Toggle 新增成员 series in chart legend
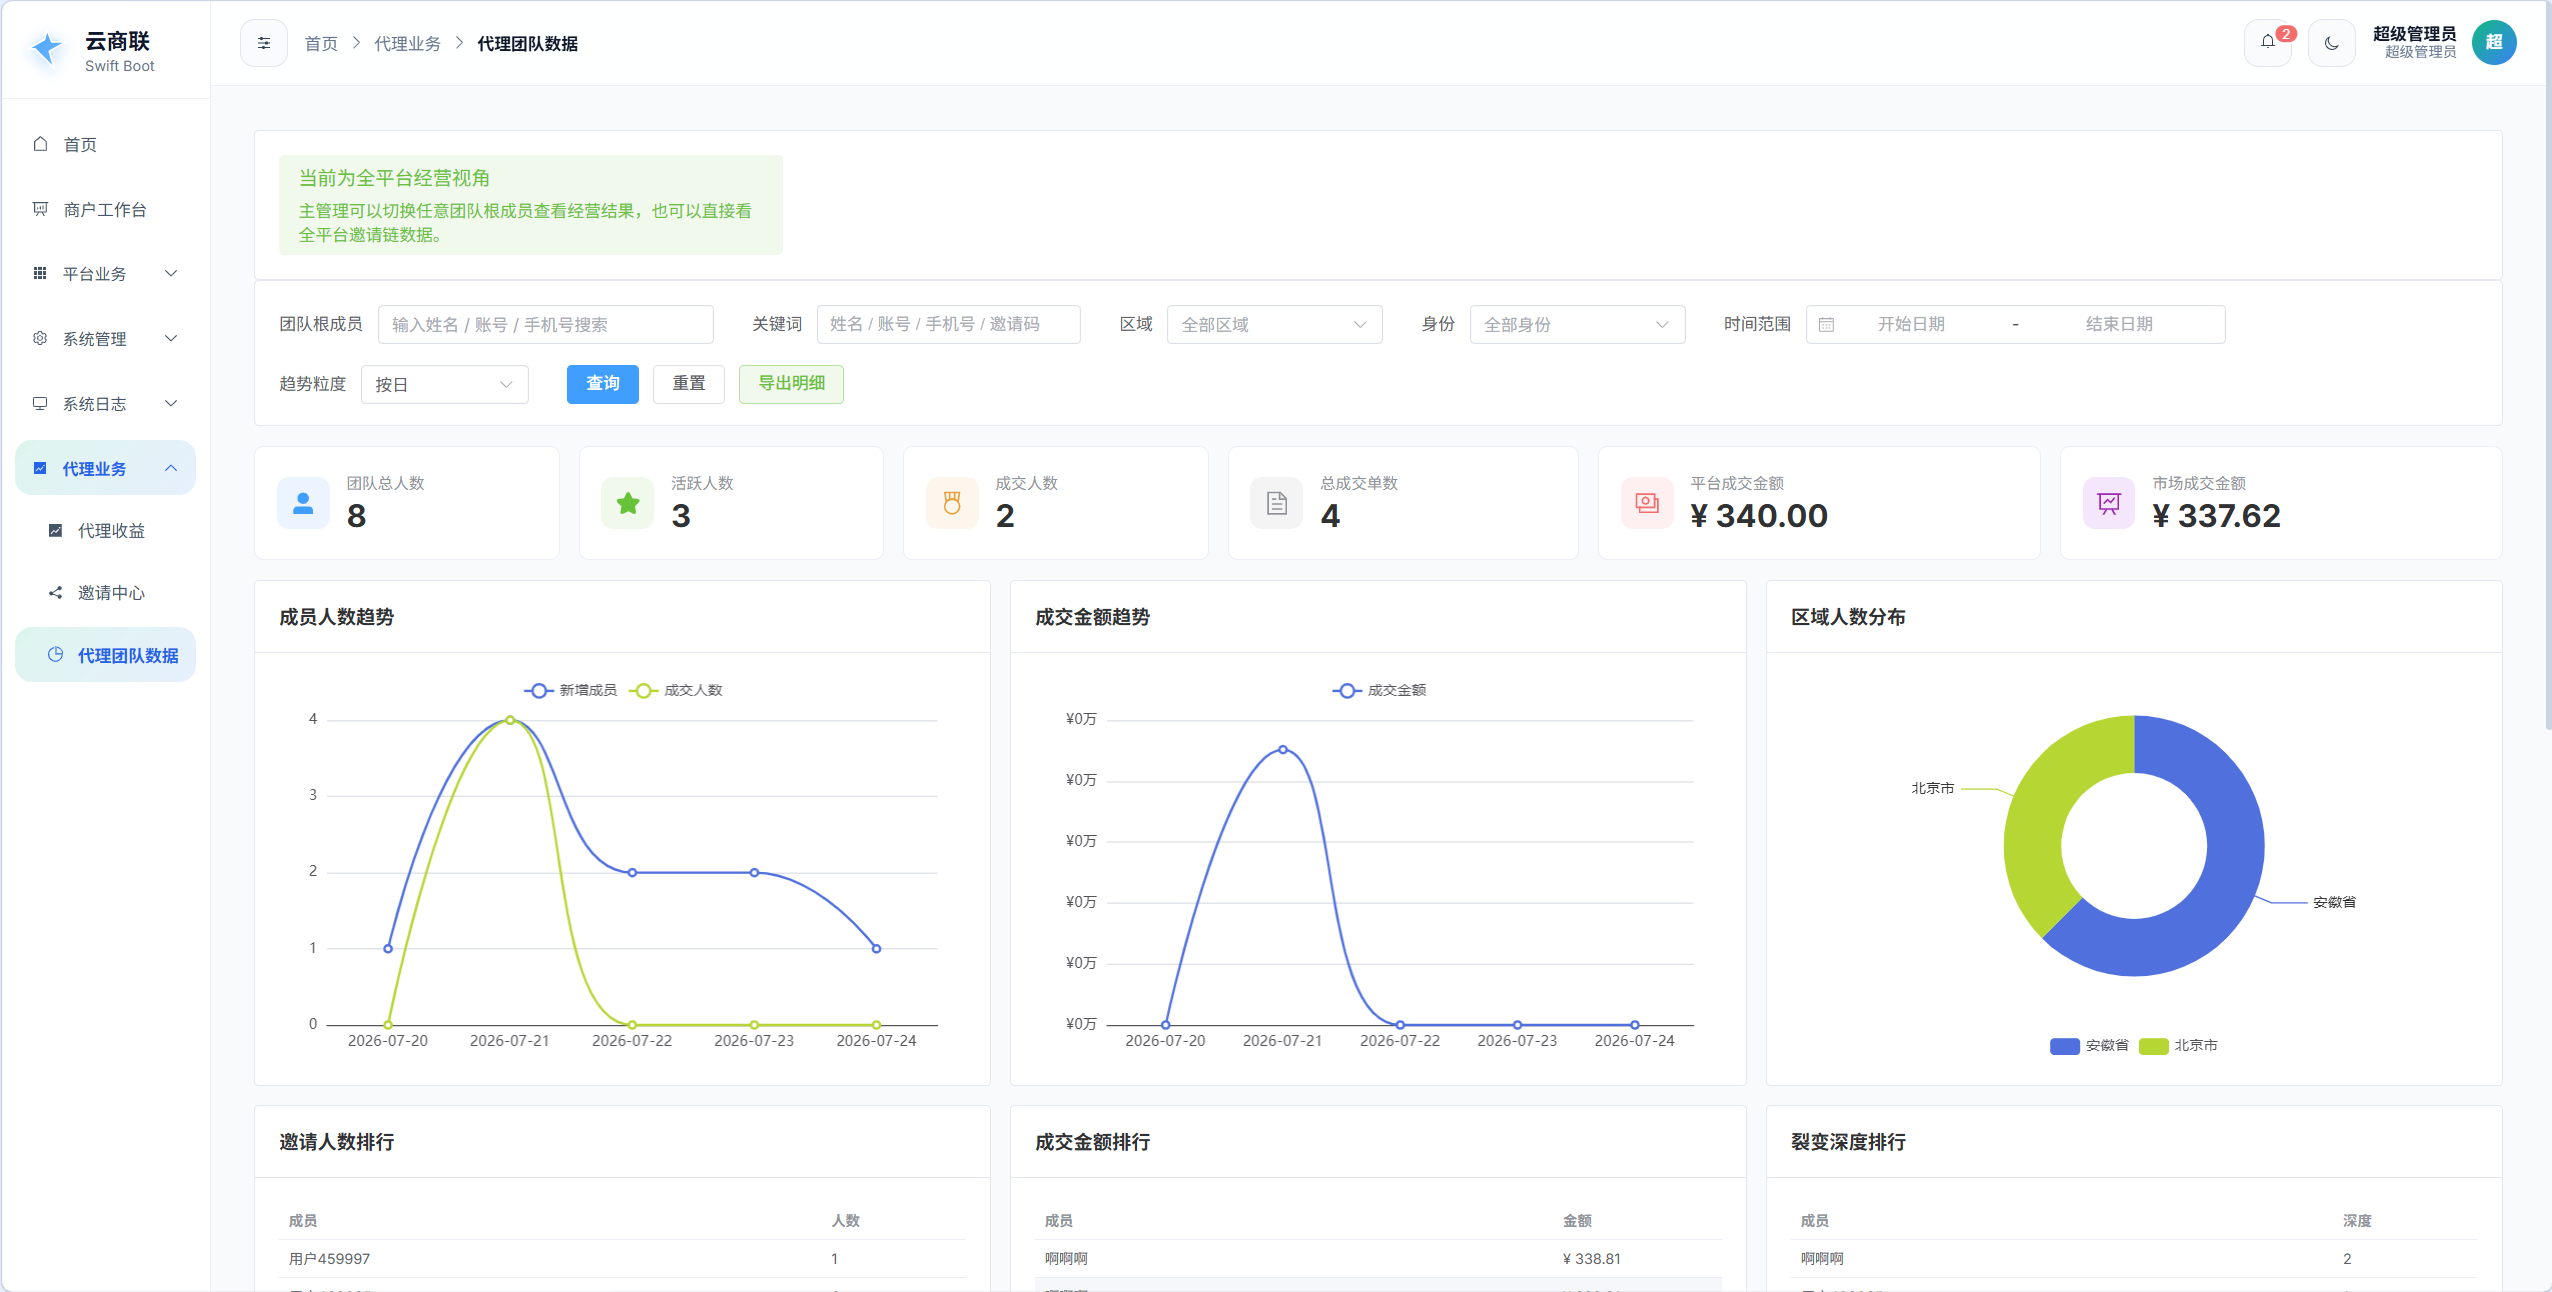This screenshot has height=1292, width=2552. tap(571, 690)
